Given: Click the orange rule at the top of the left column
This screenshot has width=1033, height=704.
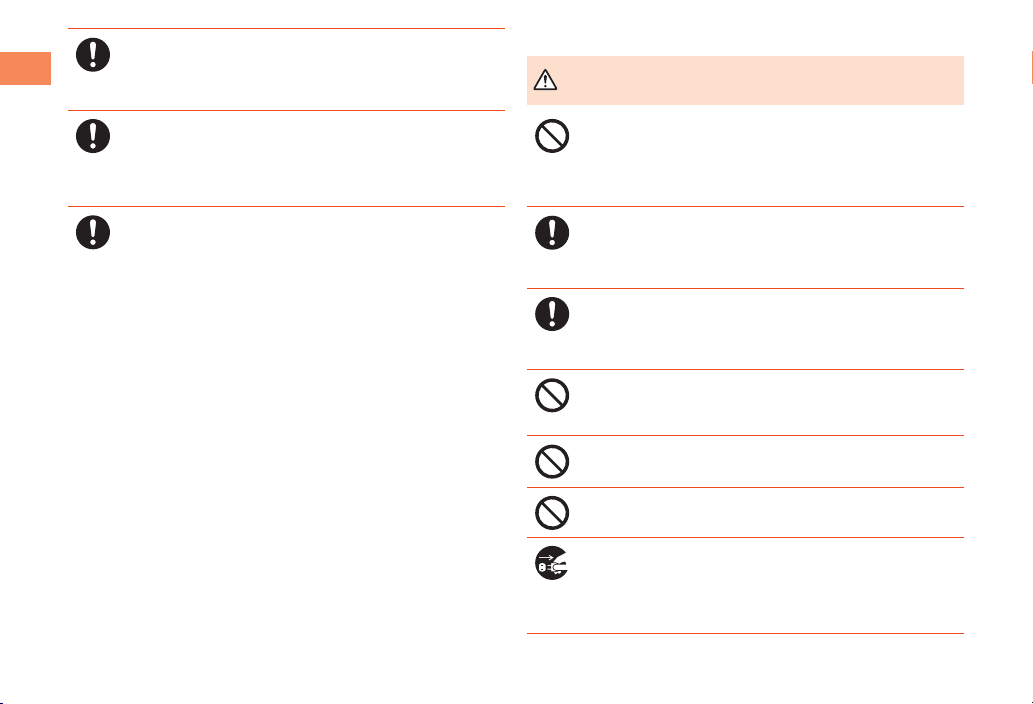Looking at the screenshot, I should pyautogui.click(x=287, y=28).
